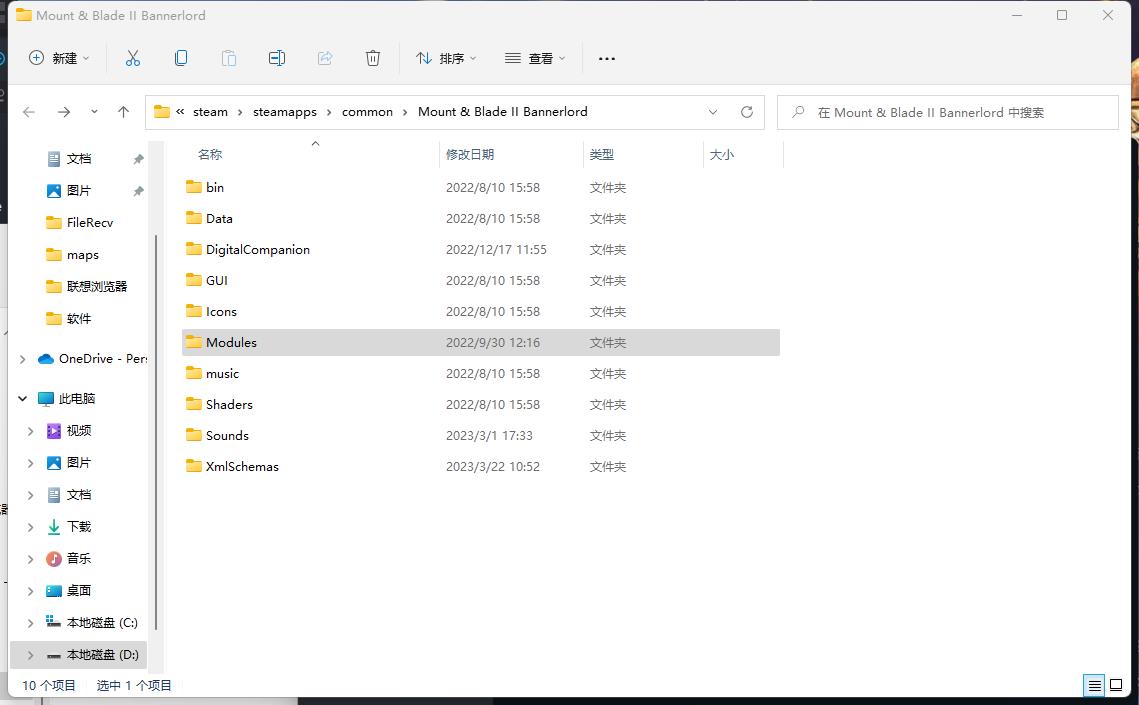
Task: Click the Sounds folder icon
Action: coord(193,435)
